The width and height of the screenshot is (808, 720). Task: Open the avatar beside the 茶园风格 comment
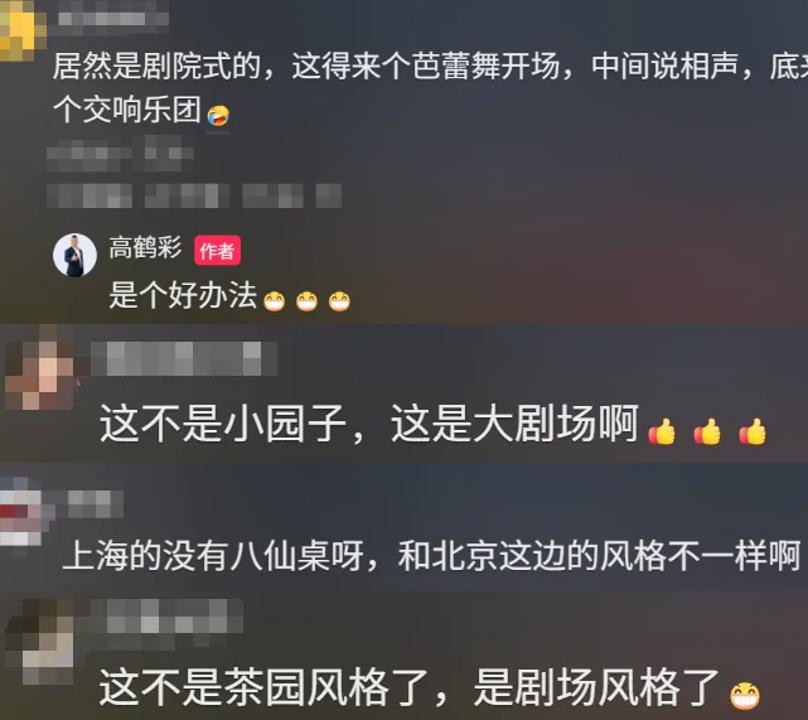coord(40,642)
